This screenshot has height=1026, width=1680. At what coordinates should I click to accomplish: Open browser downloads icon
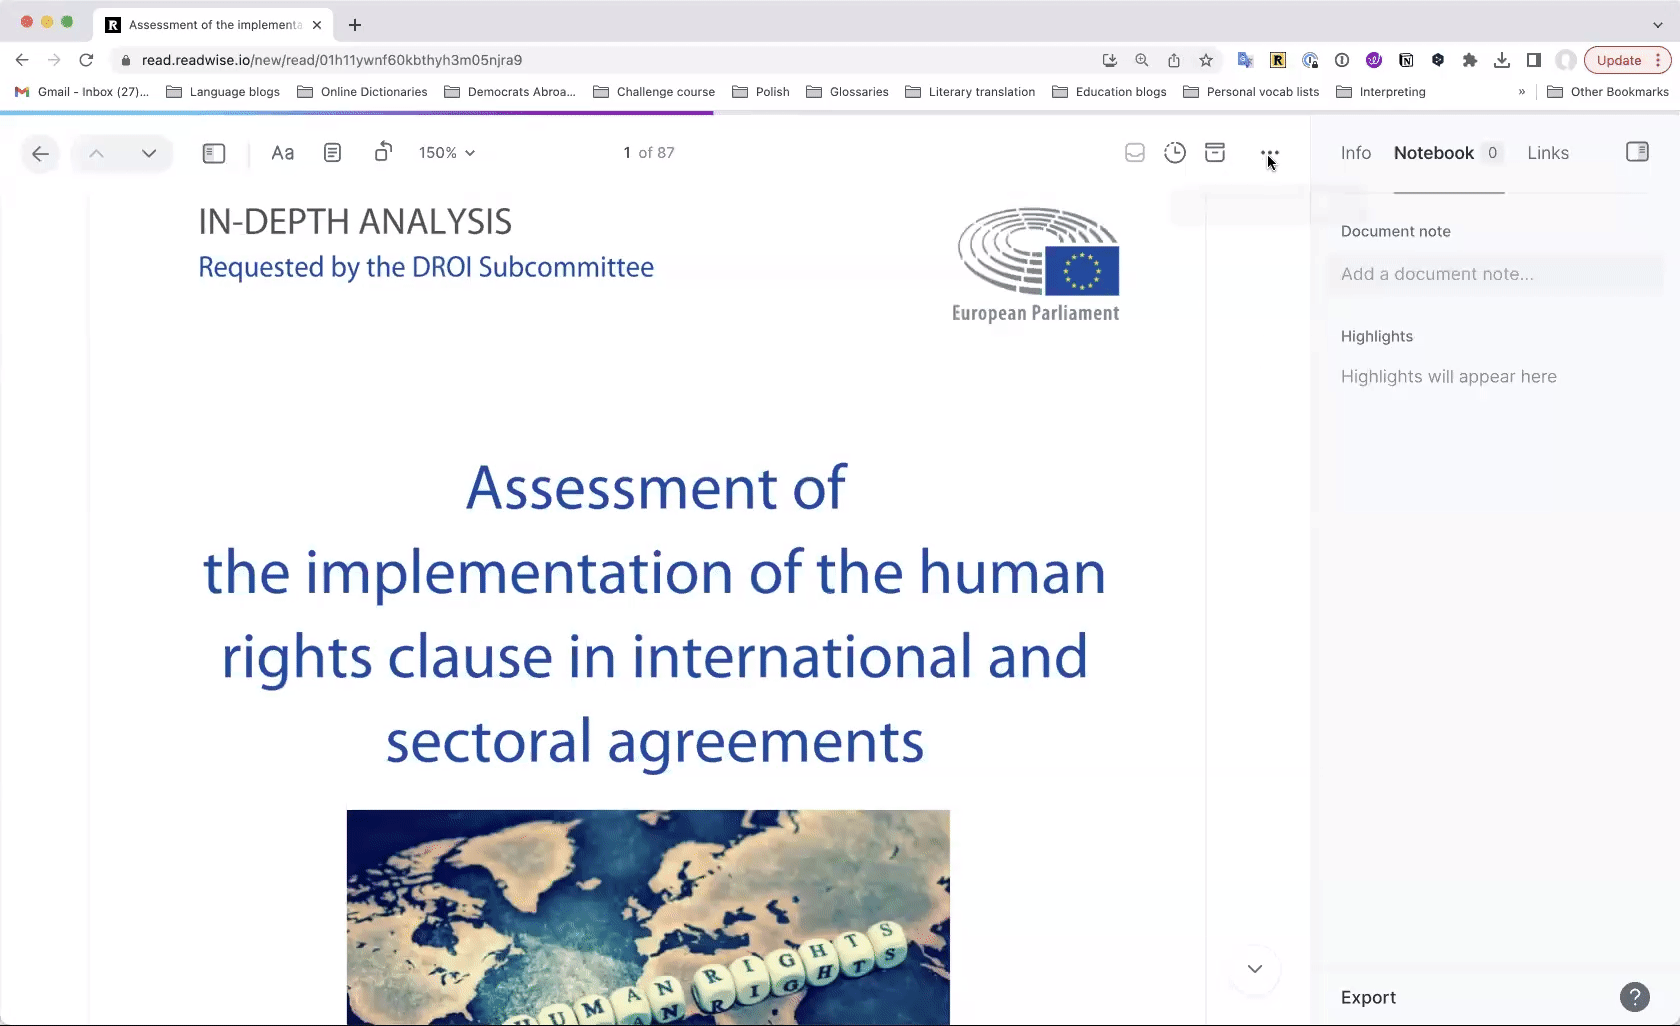(1502, 60)
